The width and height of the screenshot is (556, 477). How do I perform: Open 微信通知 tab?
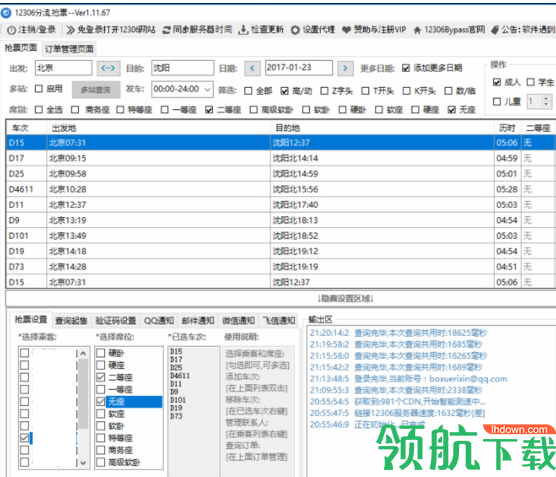point(238,321)
